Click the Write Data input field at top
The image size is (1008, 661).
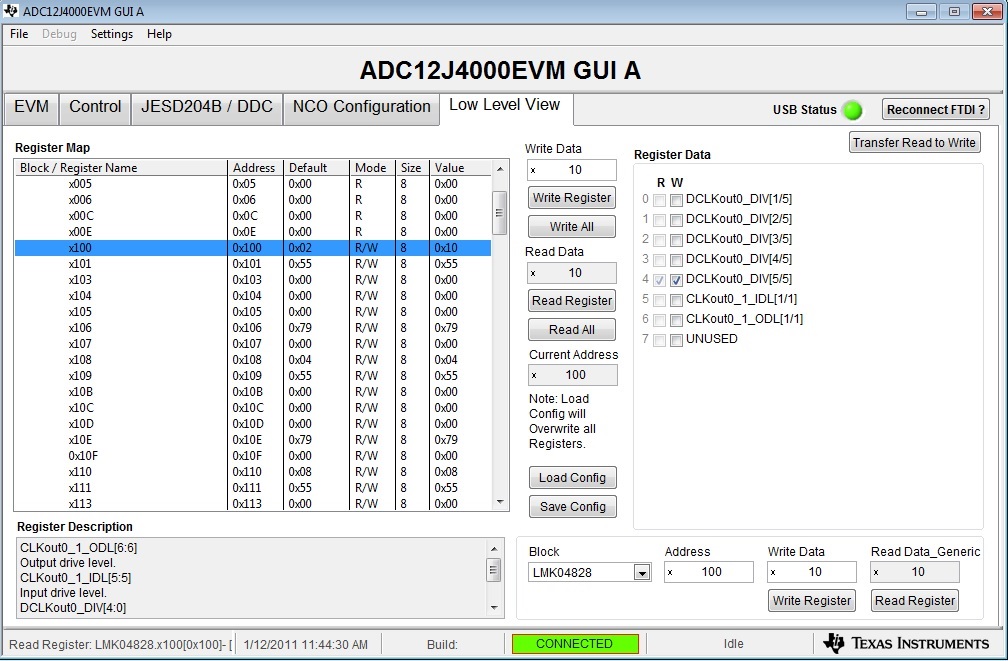click(x=572, y=170)
